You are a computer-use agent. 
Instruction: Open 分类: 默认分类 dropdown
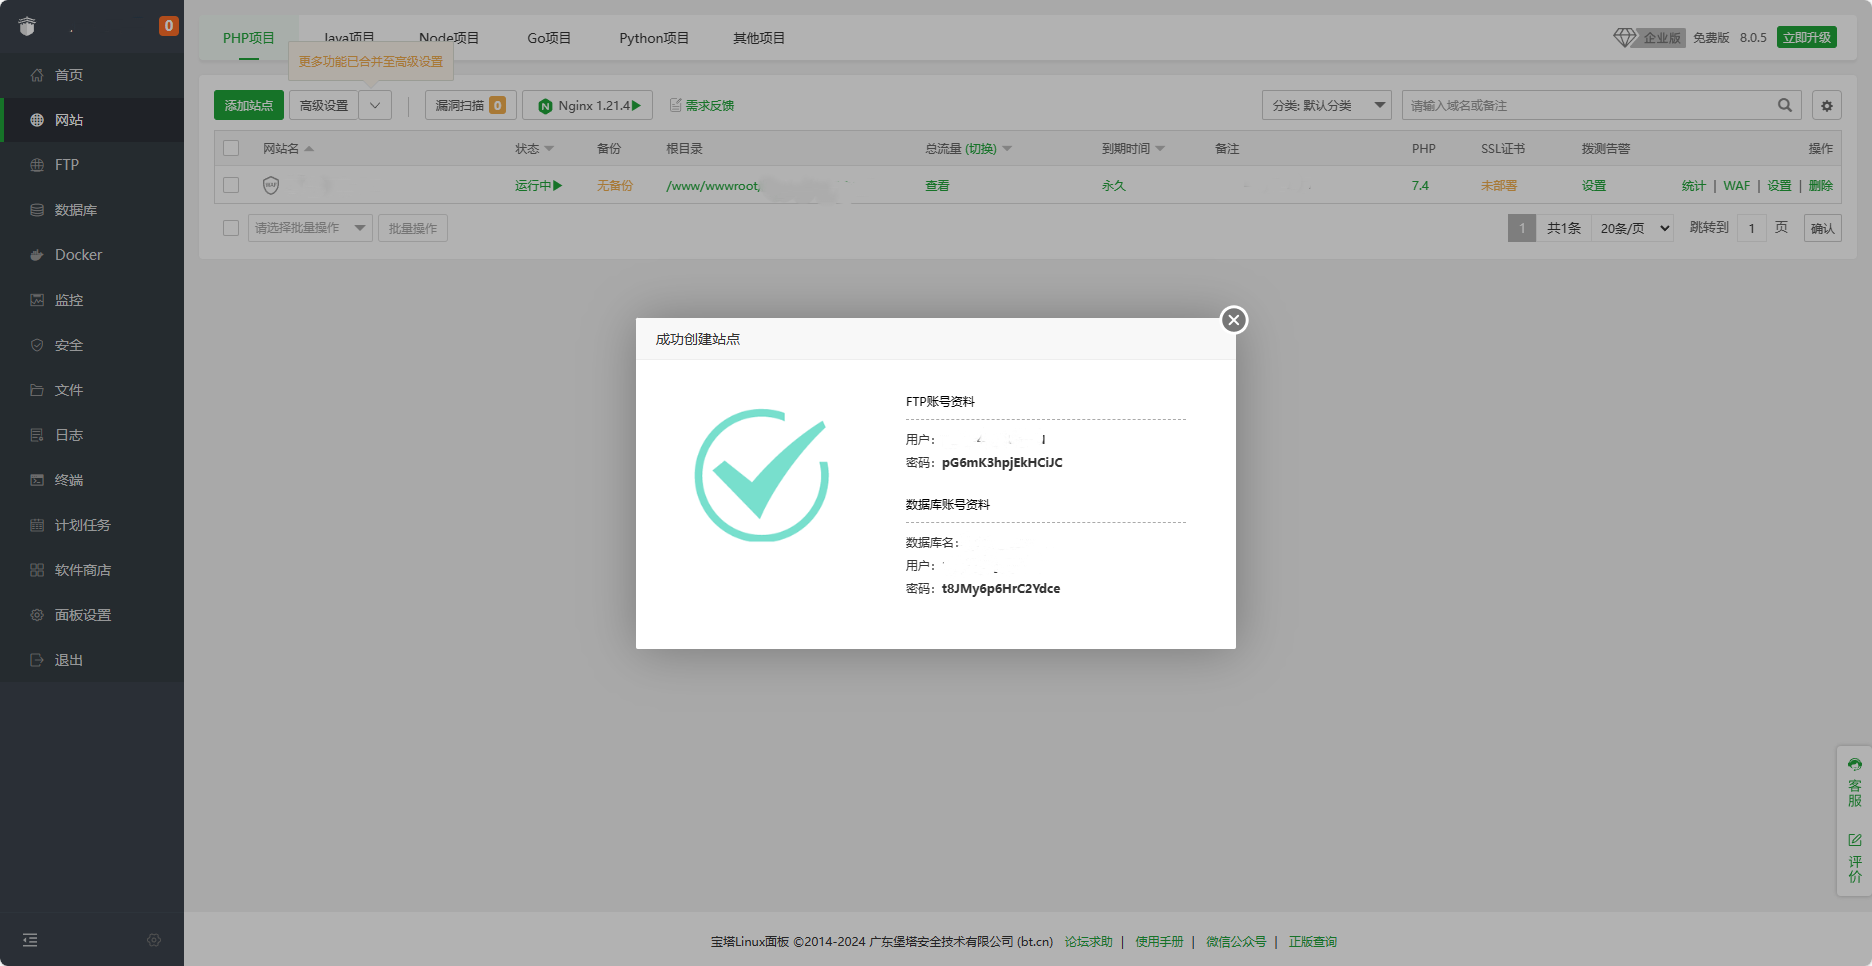(1326, 105)
